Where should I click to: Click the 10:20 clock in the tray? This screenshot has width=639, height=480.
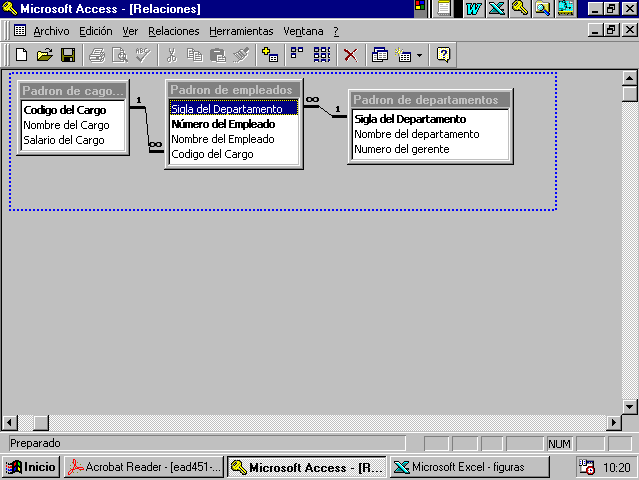tap(617, 467)
